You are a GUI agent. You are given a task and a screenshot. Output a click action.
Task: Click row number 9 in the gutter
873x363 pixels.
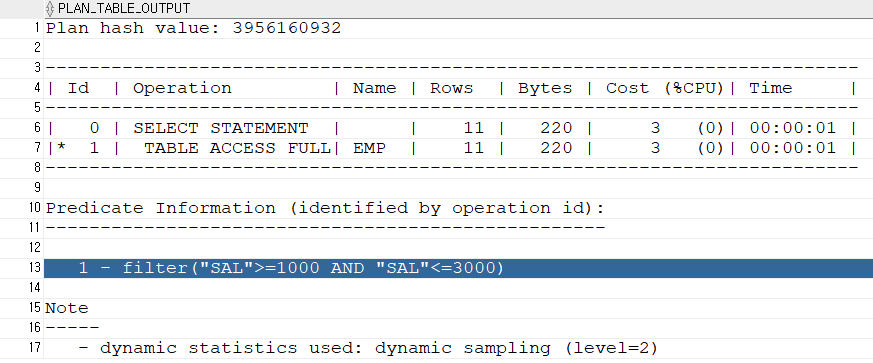pyautogui.click(x=37, y=188)
